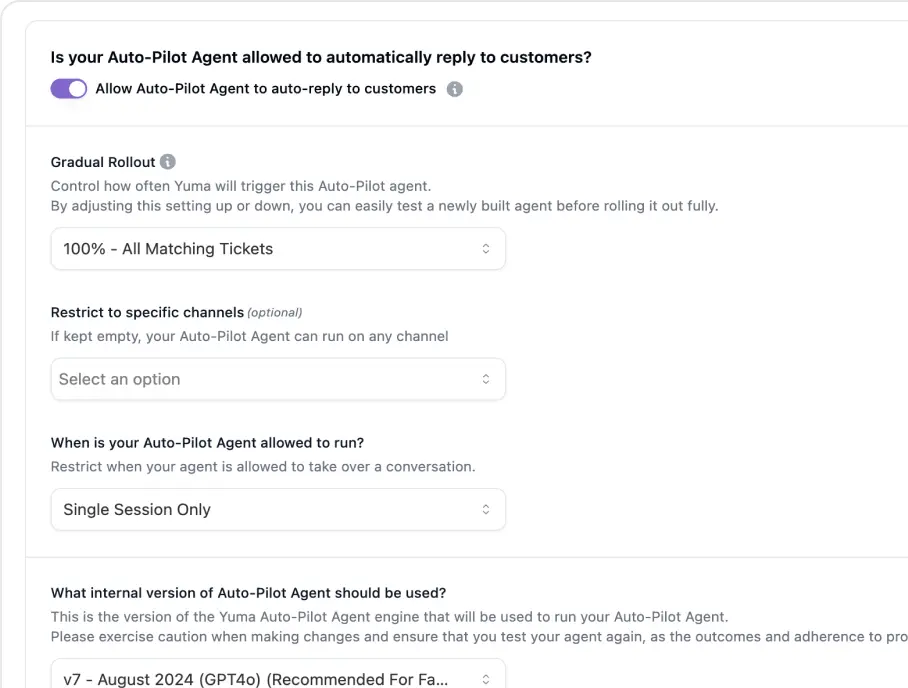Click the "Restrict to specific channels" label
This screenshot has height=688, width=908.
[x=147, y=312]
